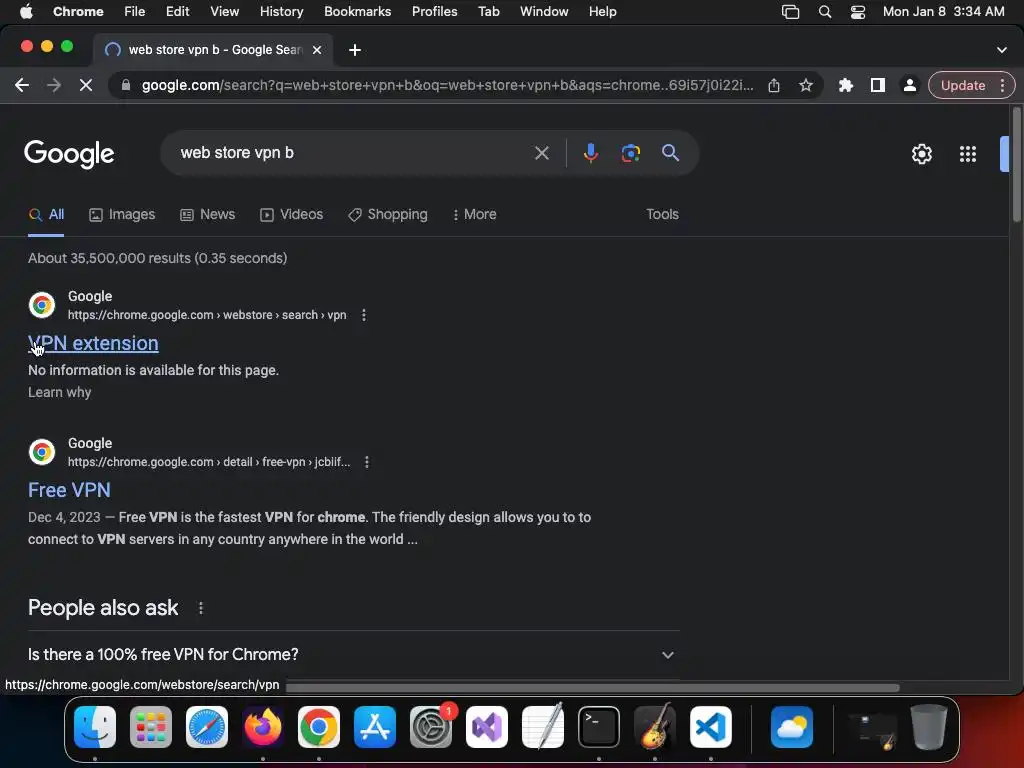Clear the Google search box

[x=541, y=153]
